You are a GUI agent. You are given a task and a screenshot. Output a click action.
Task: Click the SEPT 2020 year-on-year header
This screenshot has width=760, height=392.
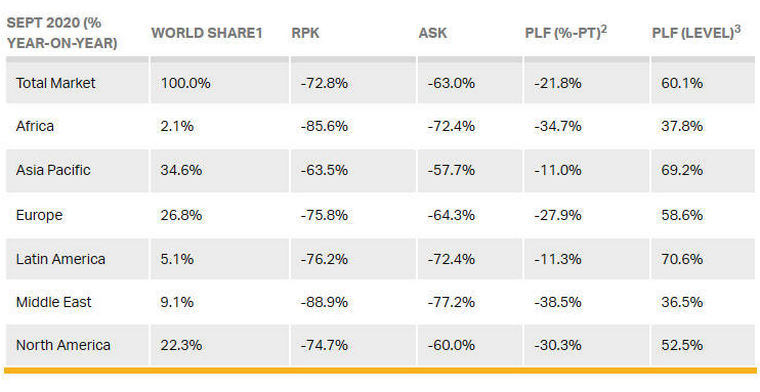(62, 33)
